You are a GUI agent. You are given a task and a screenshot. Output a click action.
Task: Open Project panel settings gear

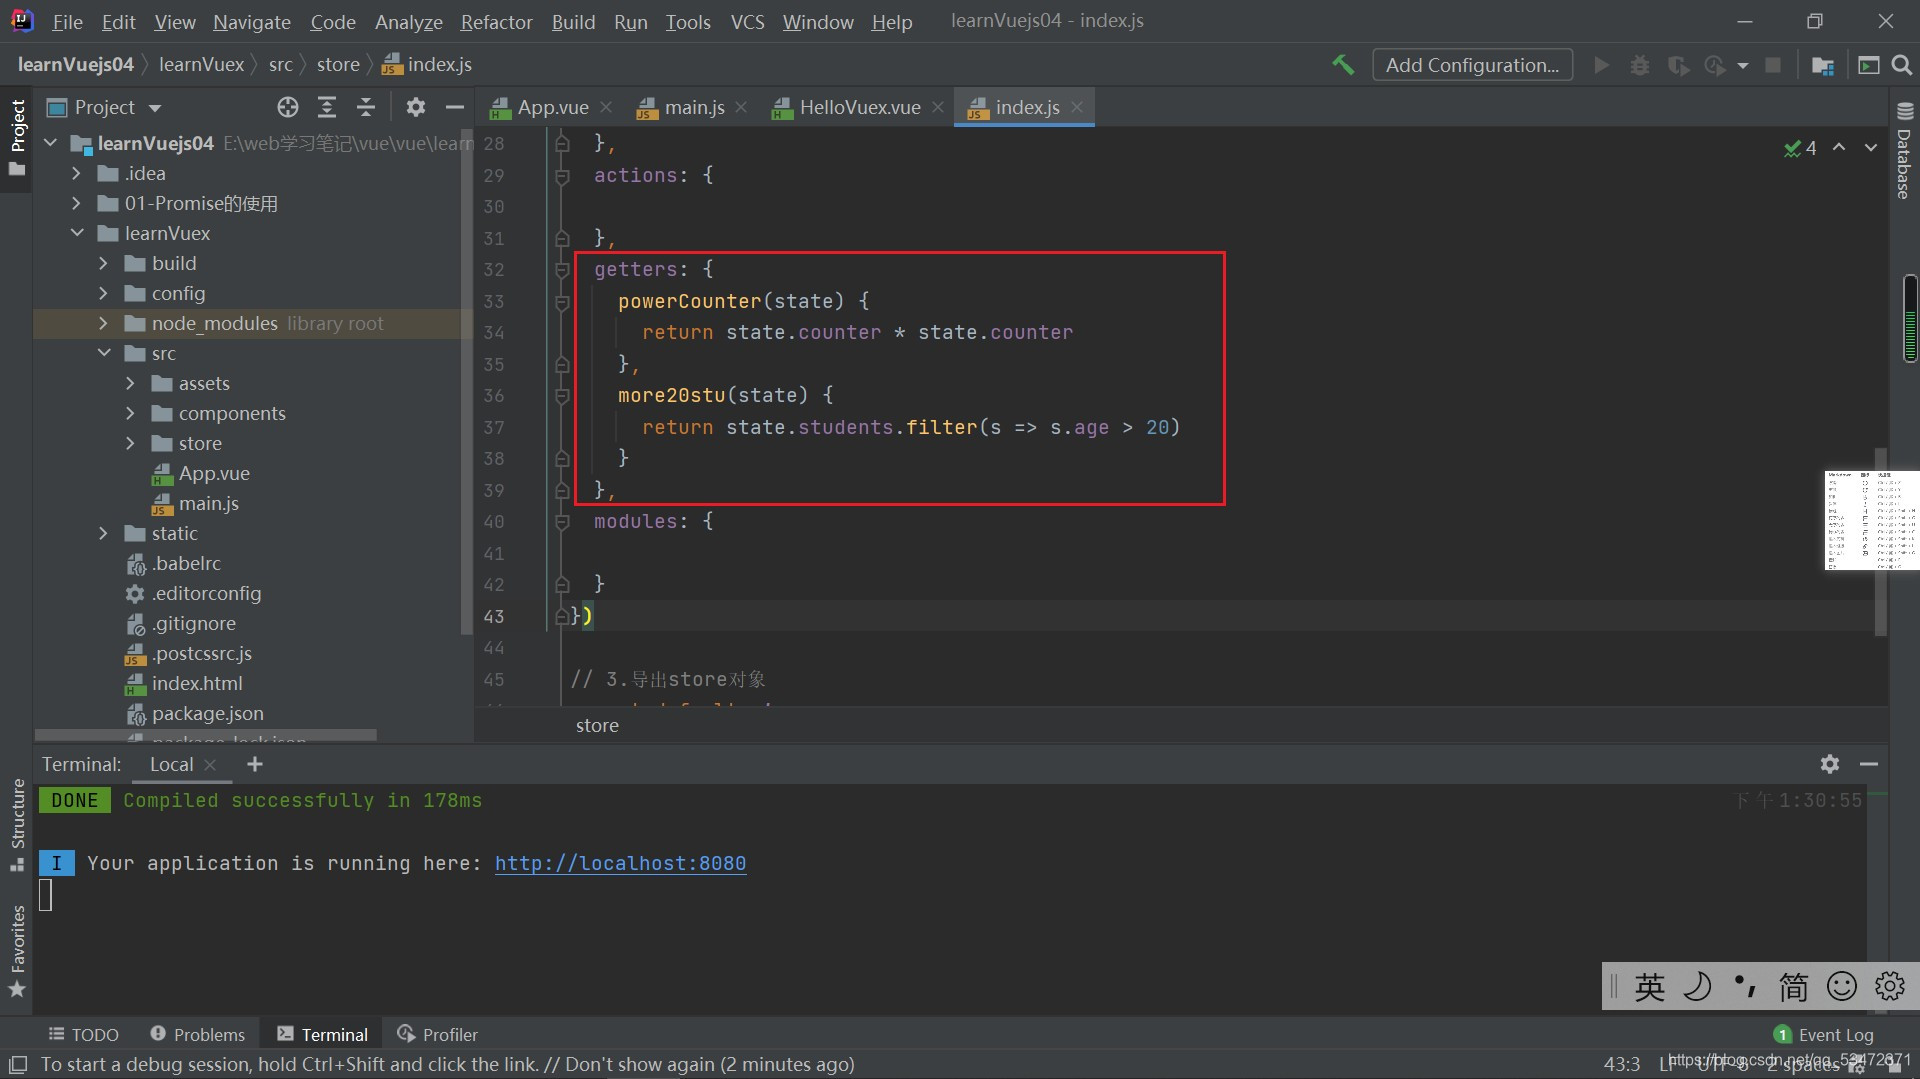tap(416, 107)
